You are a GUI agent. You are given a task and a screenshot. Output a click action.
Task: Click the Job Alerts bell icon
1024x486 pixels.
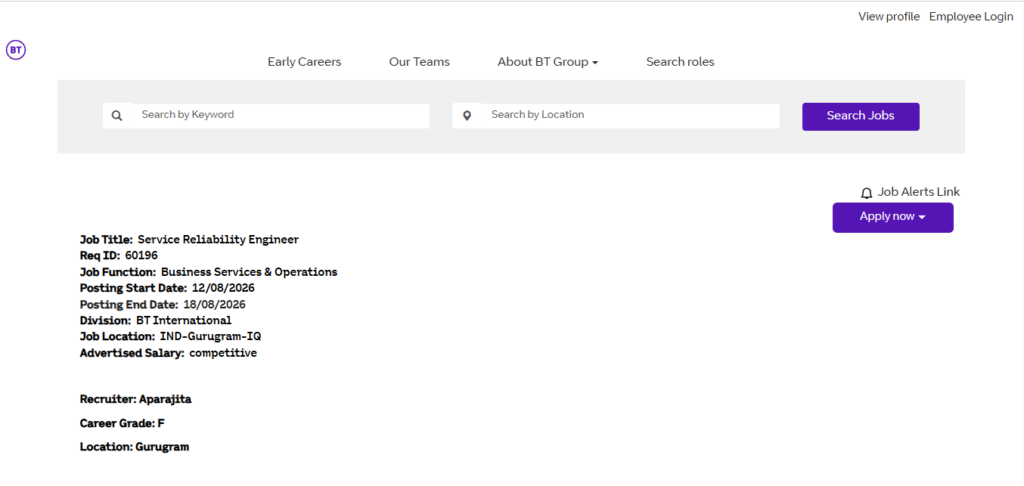[867, 193]
